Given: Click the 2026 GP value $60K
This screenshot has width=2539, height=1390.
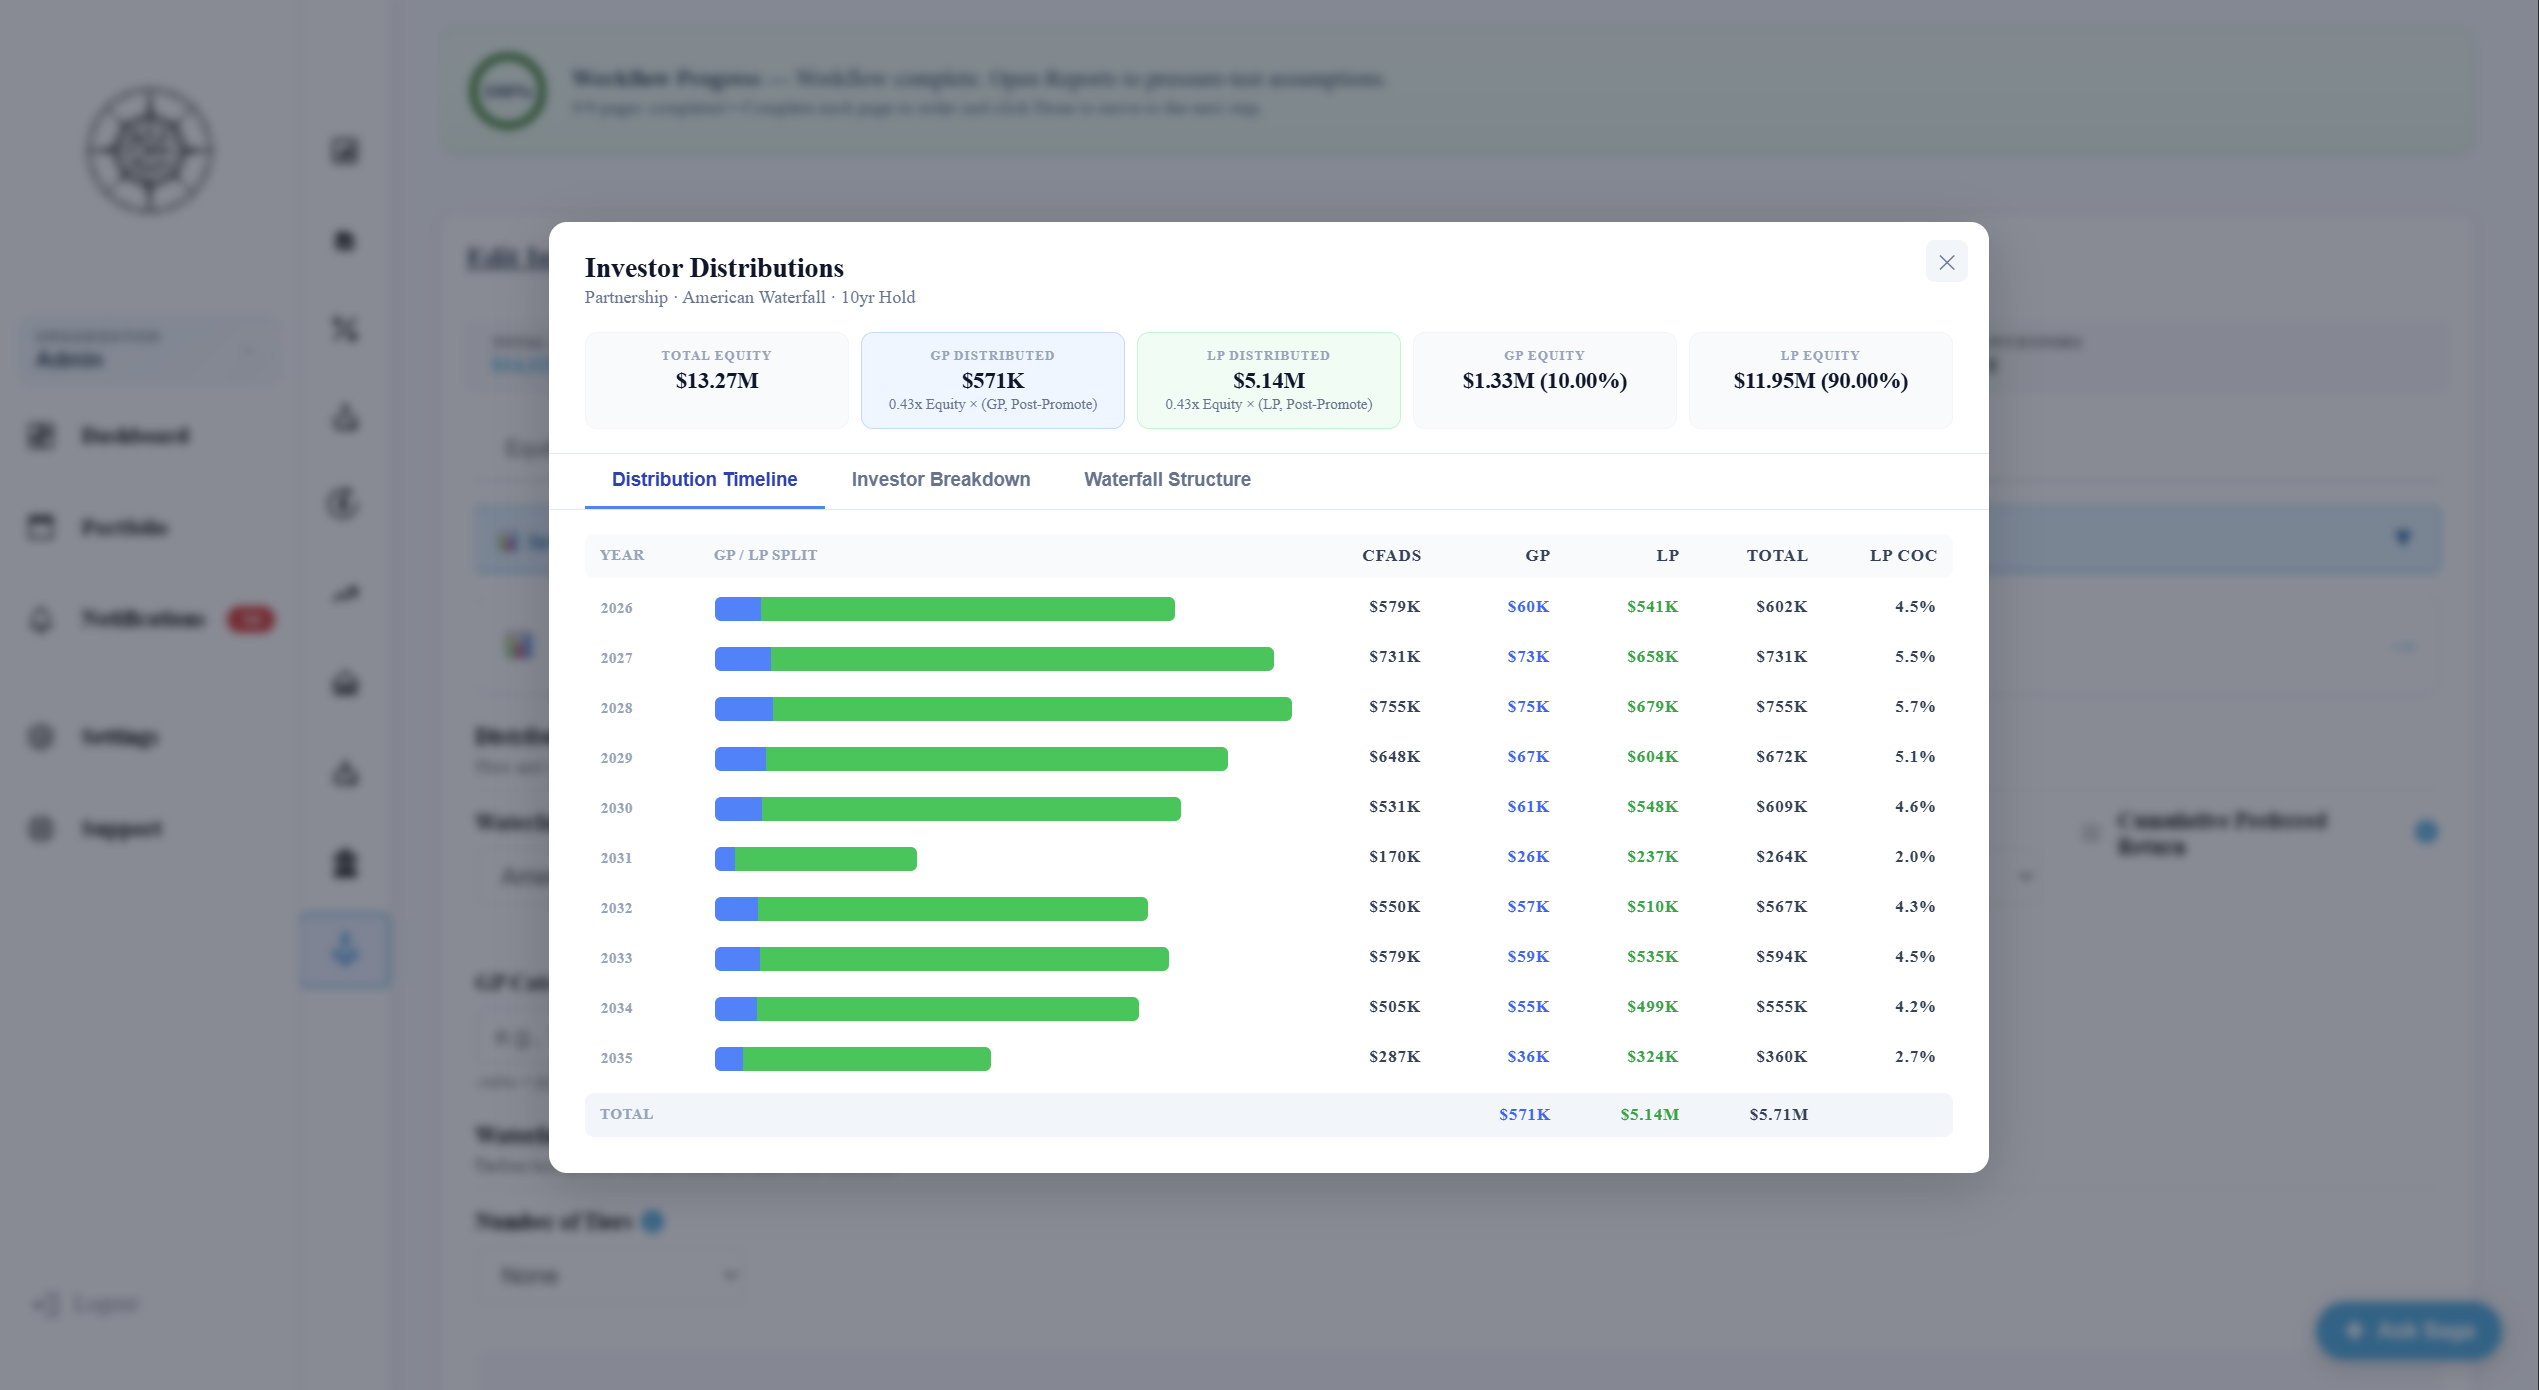Looking at the screenshot, I should (x=1528, y=606).
